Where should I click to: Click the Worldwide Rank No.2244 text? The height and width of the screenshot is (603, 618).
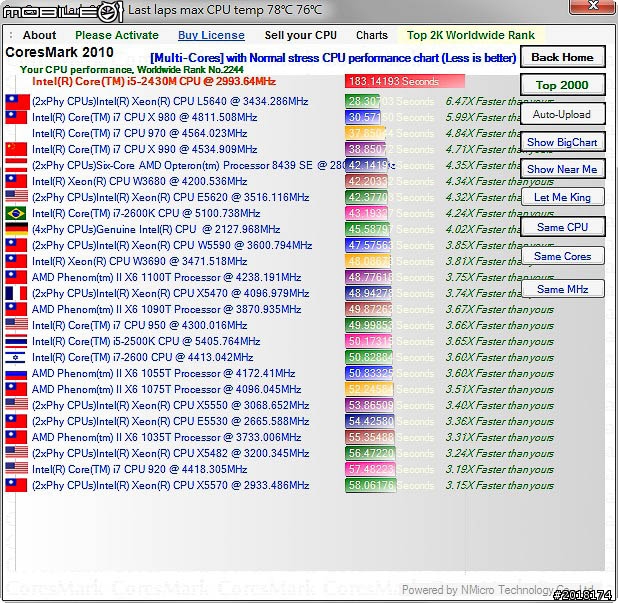190,70
